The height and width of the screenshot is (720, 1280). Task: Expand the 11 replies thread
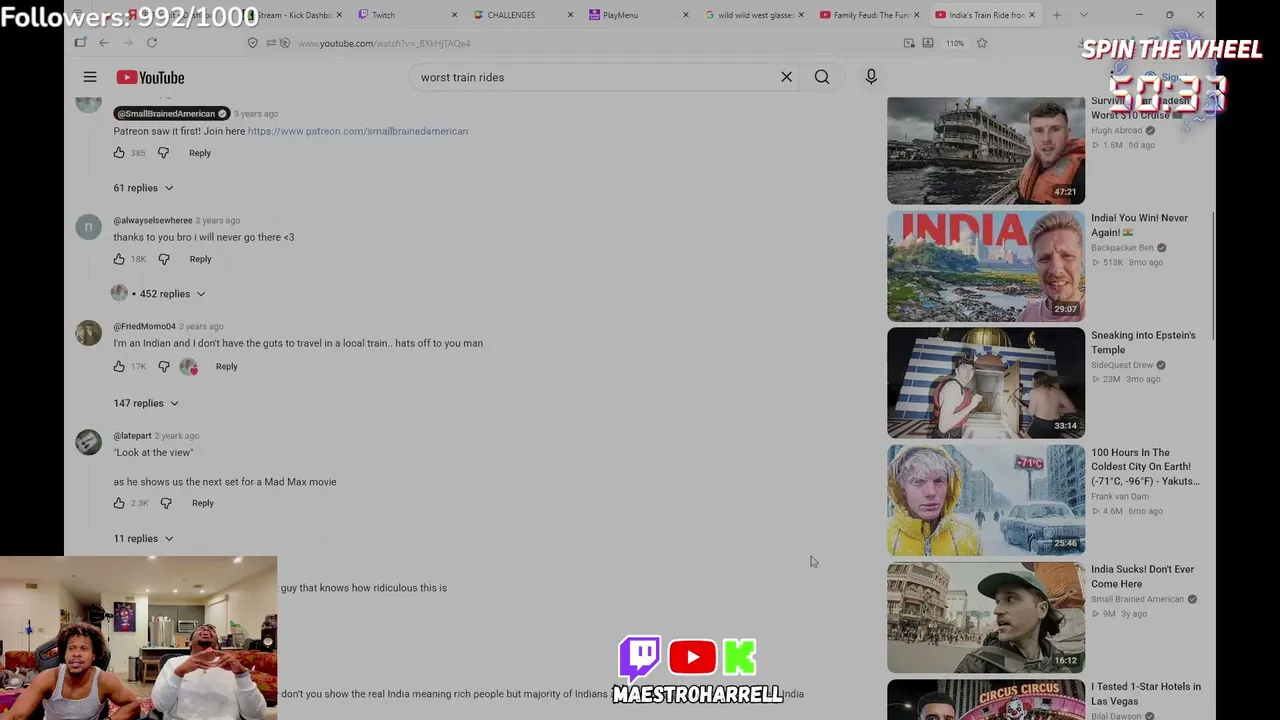(x=144, y=538)
